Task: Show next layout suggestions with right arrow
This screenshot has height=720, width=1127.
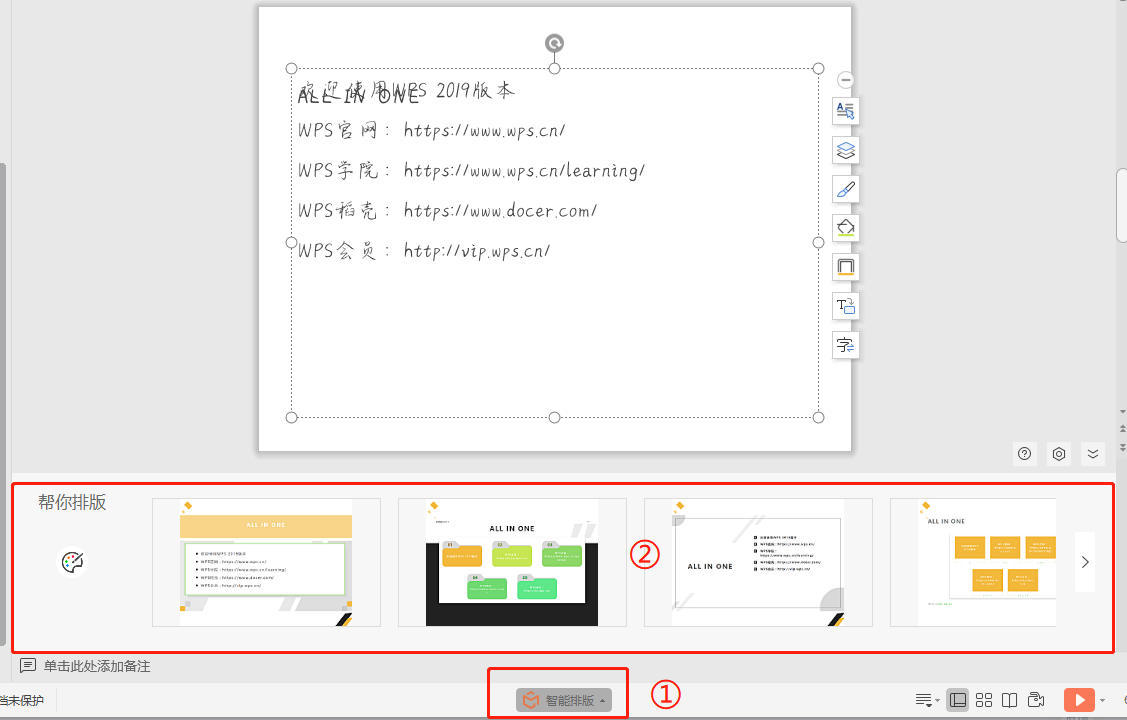Action: click(1085, 562)
